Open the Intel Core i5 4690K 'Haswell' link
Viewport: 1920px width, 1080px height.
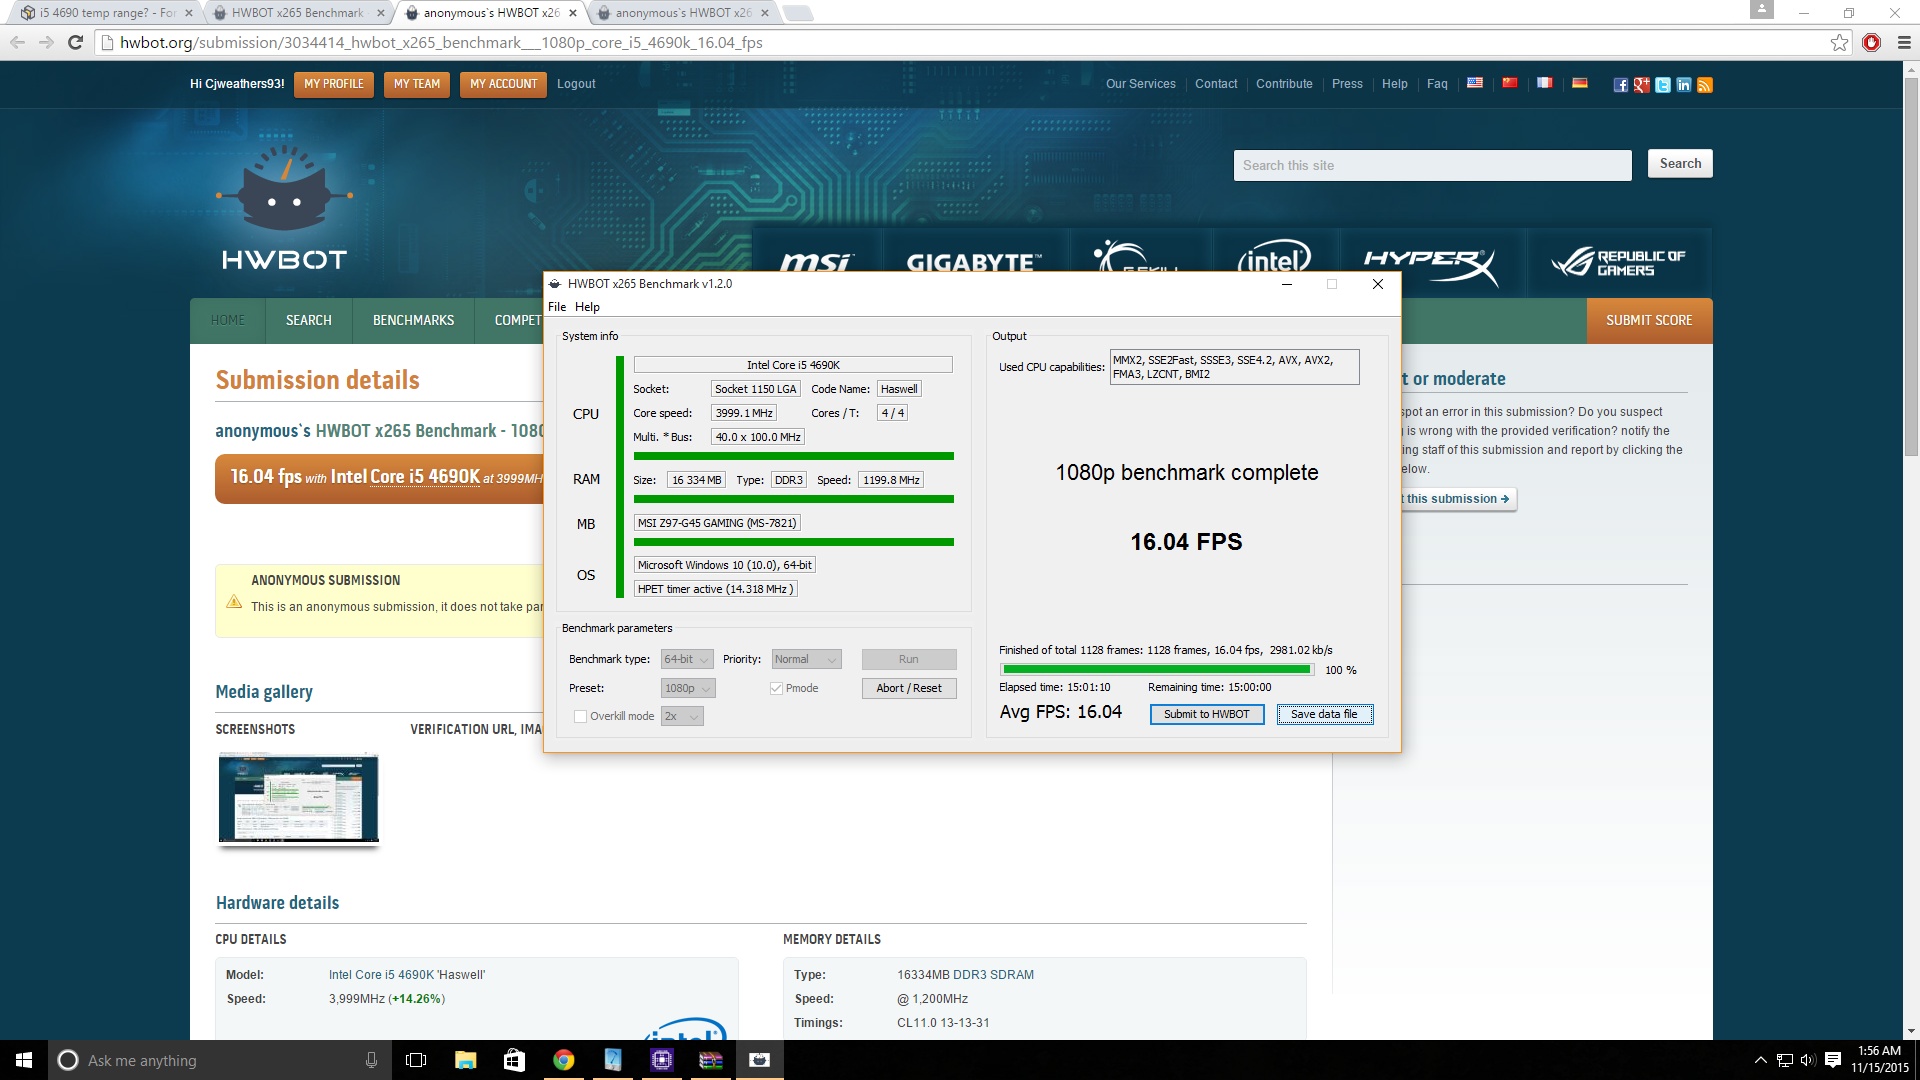pyautogui.click(x=407, y=975)
